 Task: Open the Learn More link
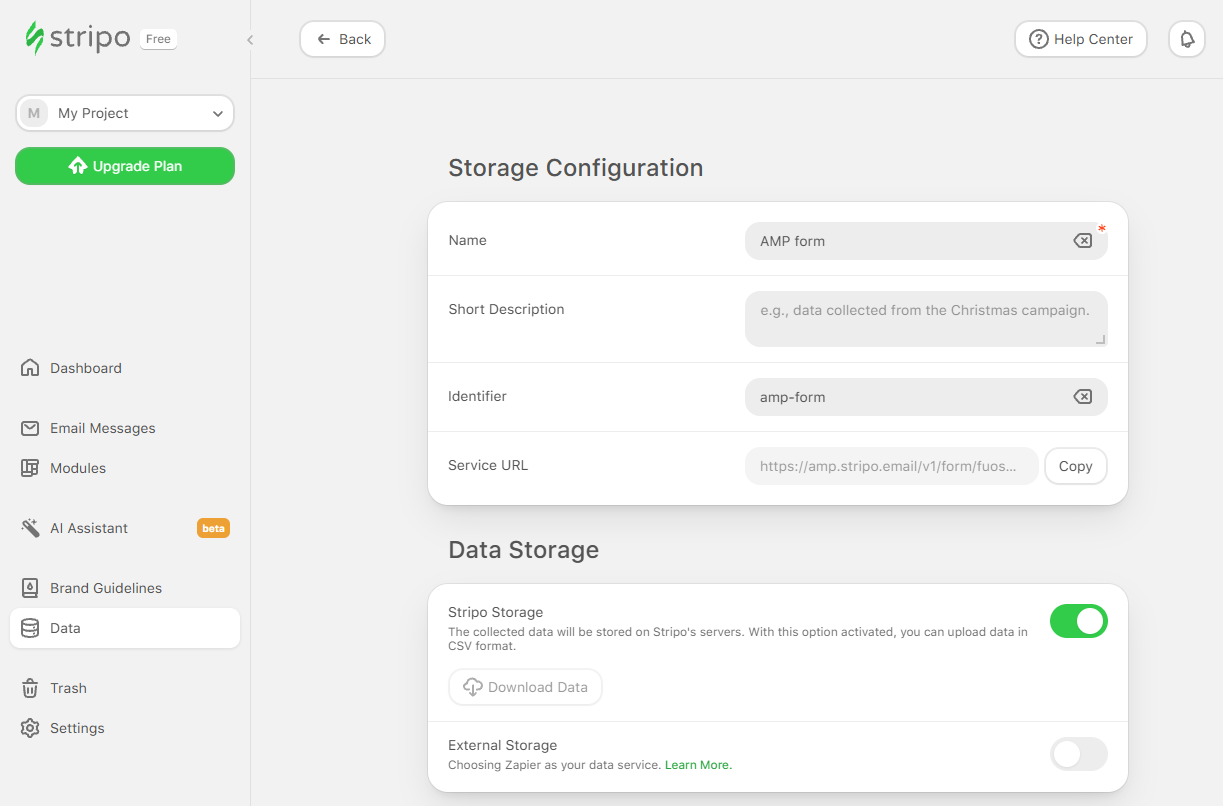click(698, 765)
